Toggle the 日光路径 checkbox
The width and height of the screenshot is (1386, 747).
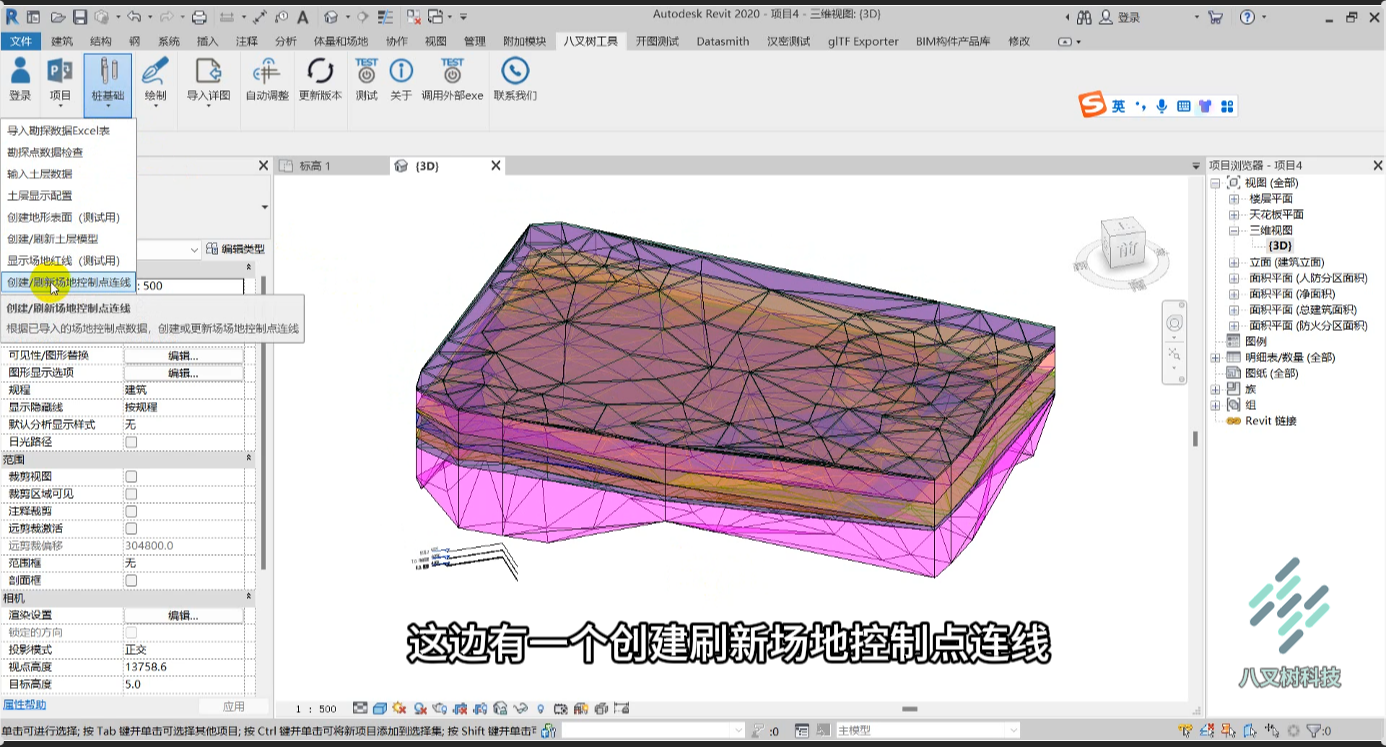point(131,442)
